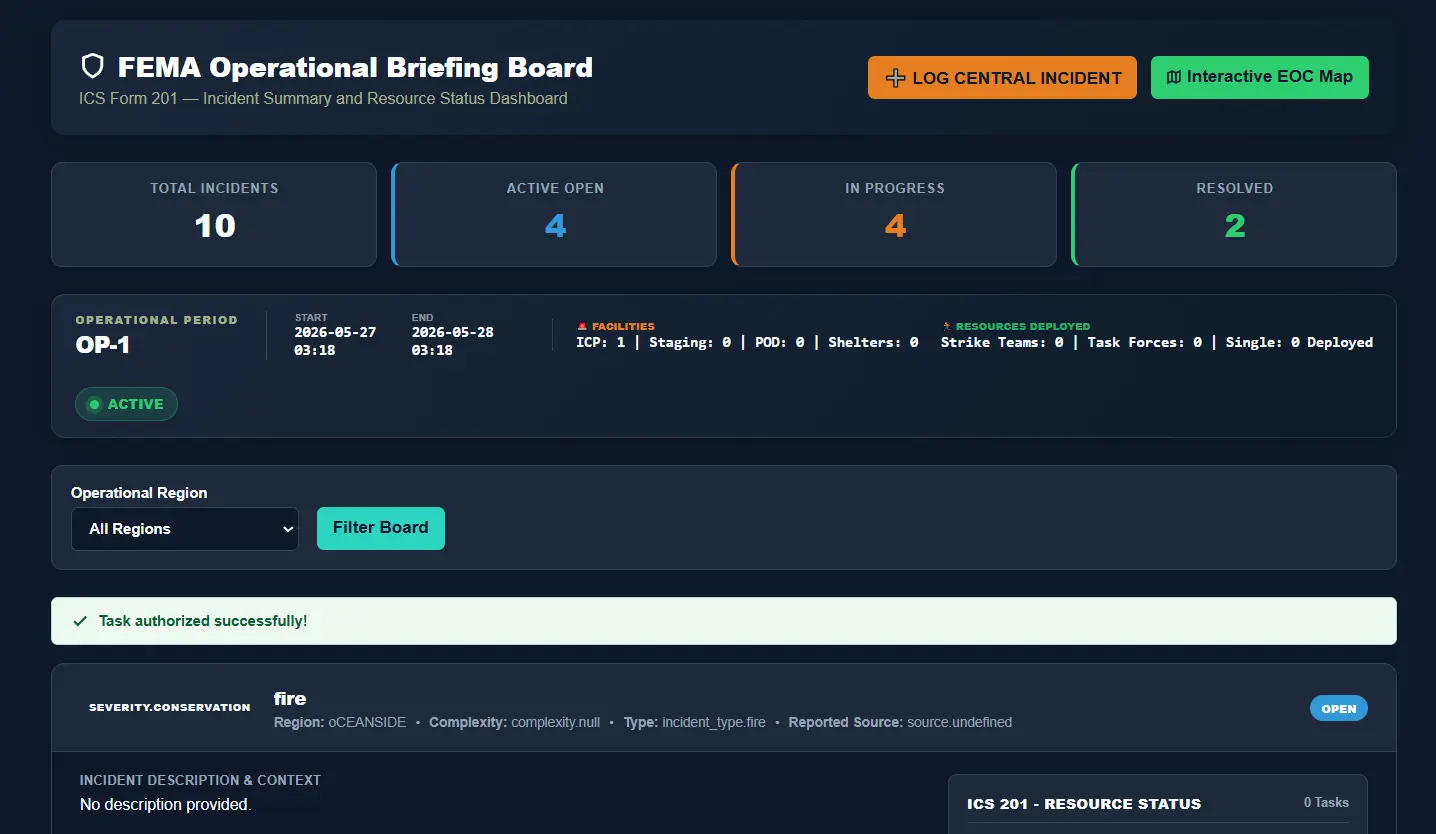Click Complexity: complexity.null text
Image resolution: width=1436 pixels, height=834 pixels.
[514, 722]
